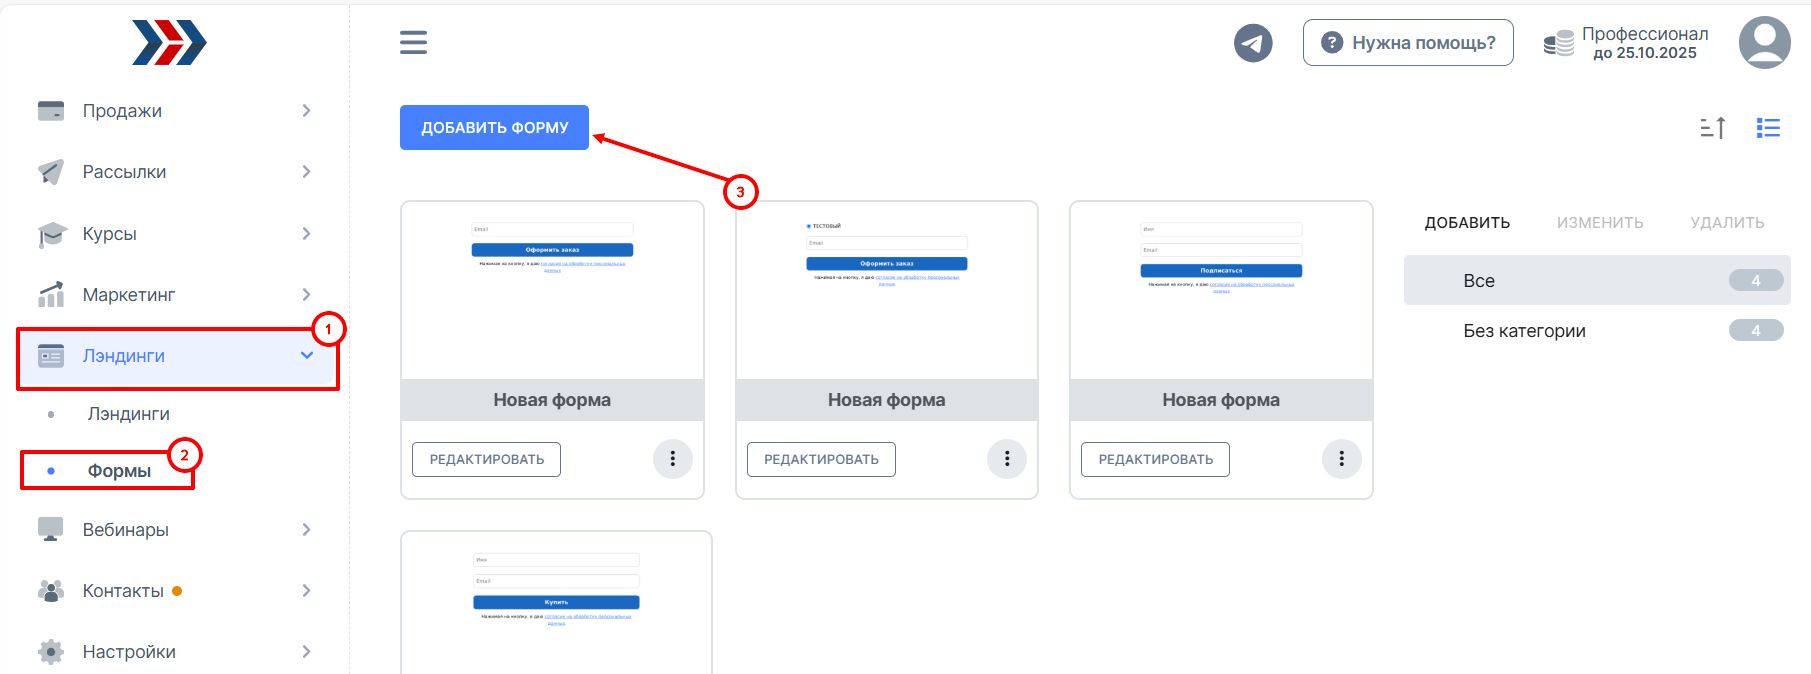Click the coins tariff icon
Viewport: 1811px width, 674px height.
[x=1558, y=43]
